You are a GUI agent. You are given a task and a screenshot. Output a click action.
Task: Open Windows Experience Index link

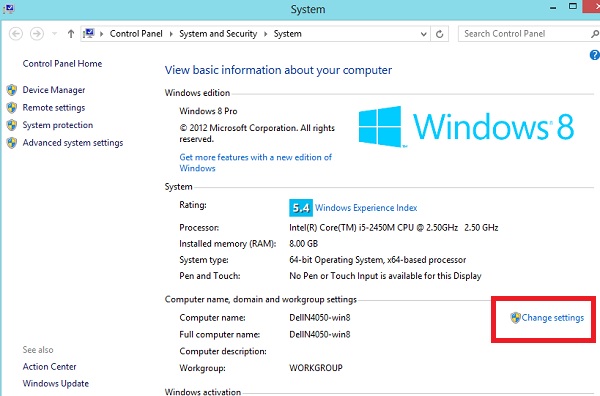(x=366, y=208)
